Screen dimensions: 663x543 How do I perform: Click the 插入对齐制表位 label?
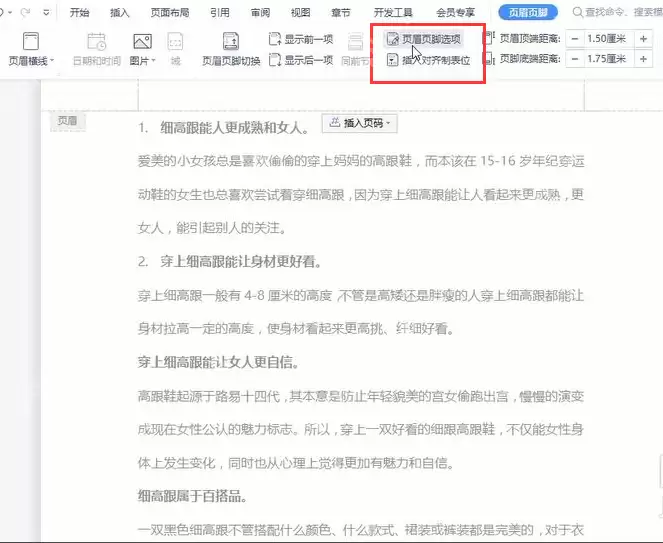(436, 60)
